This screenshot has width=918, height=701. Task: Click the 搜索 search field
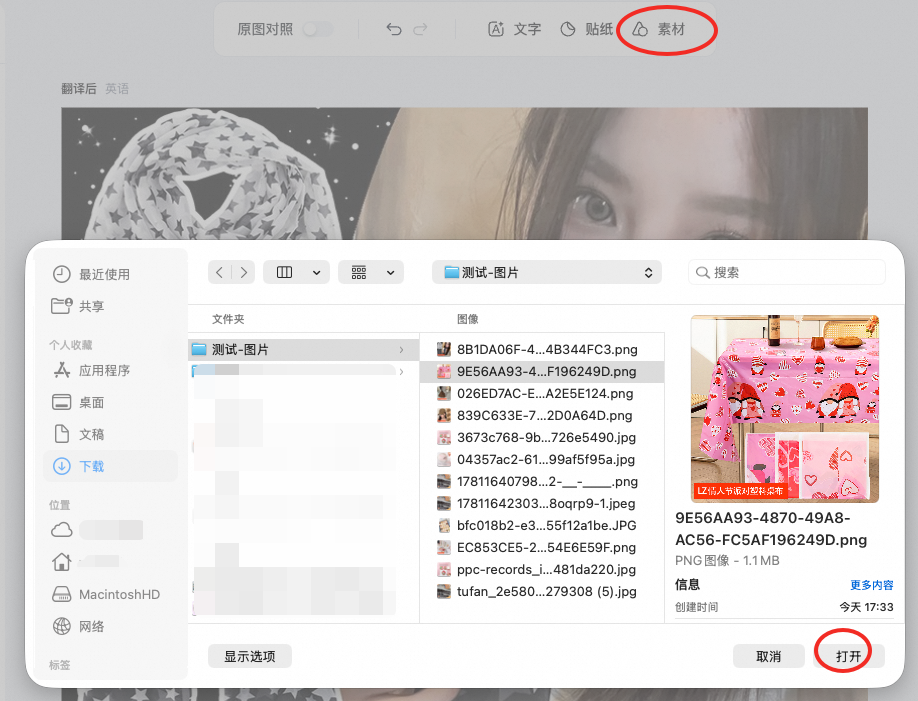pos(787,272)
